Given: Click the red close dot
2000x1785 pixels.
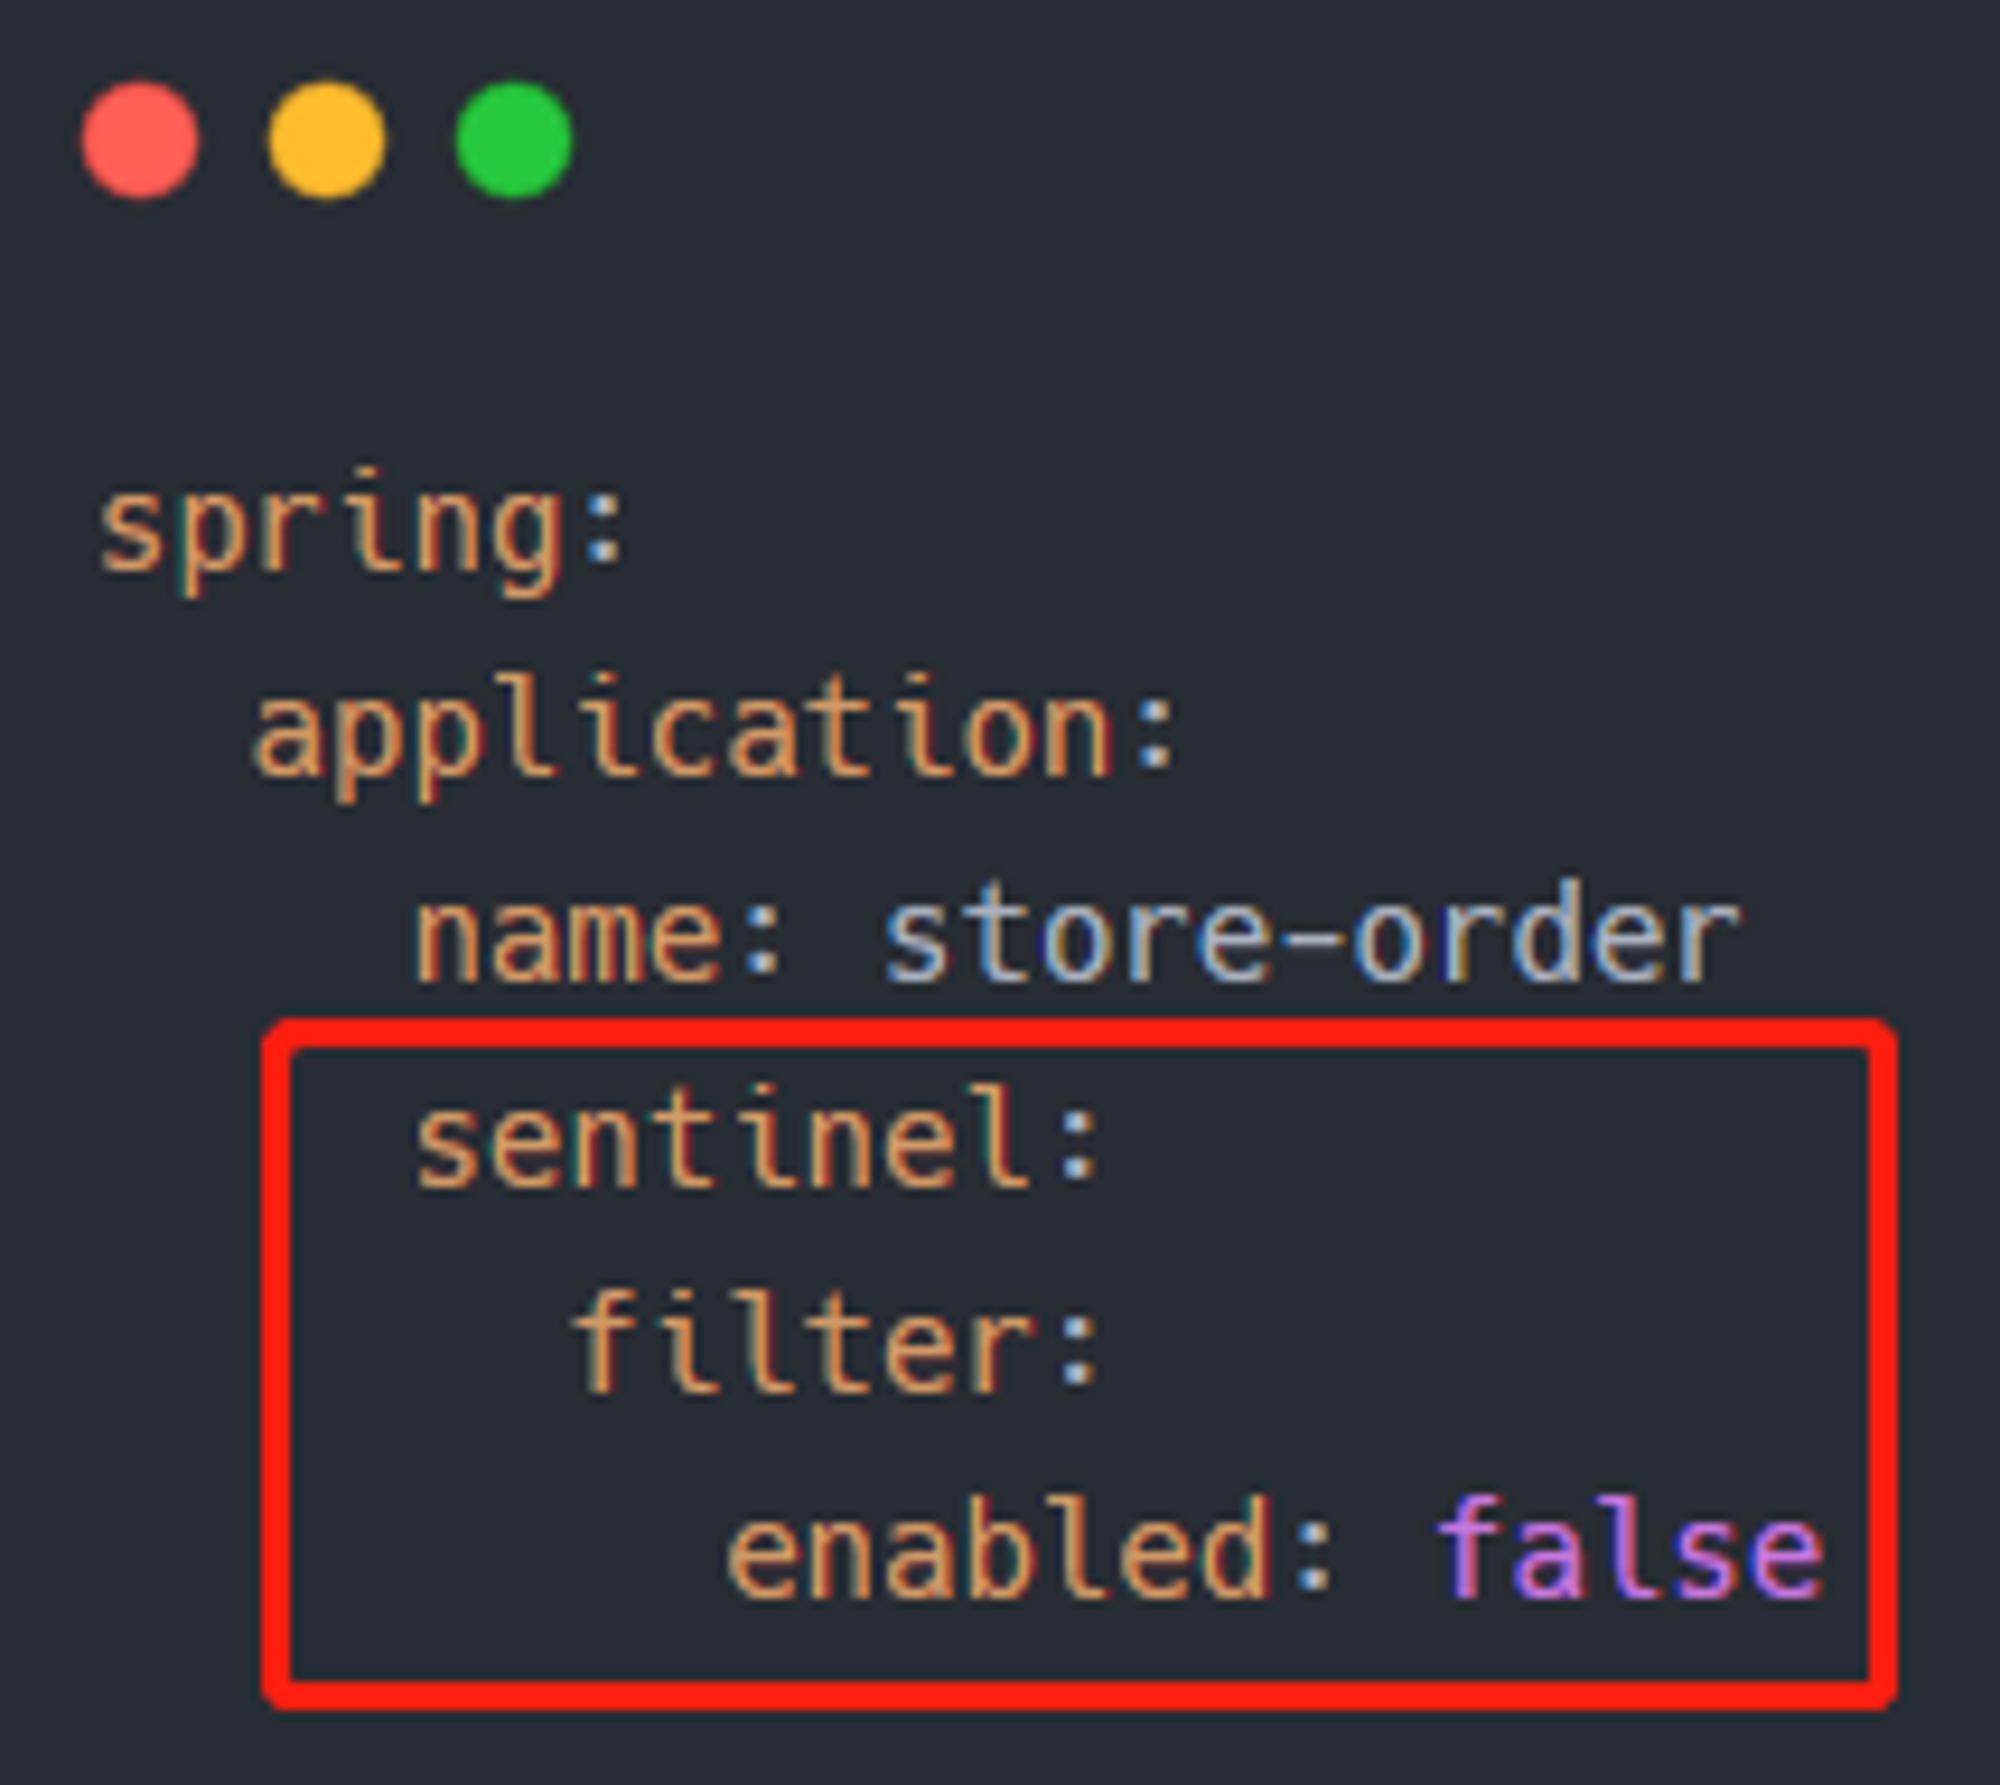Looking at the screenshot, I should point(140,140).
